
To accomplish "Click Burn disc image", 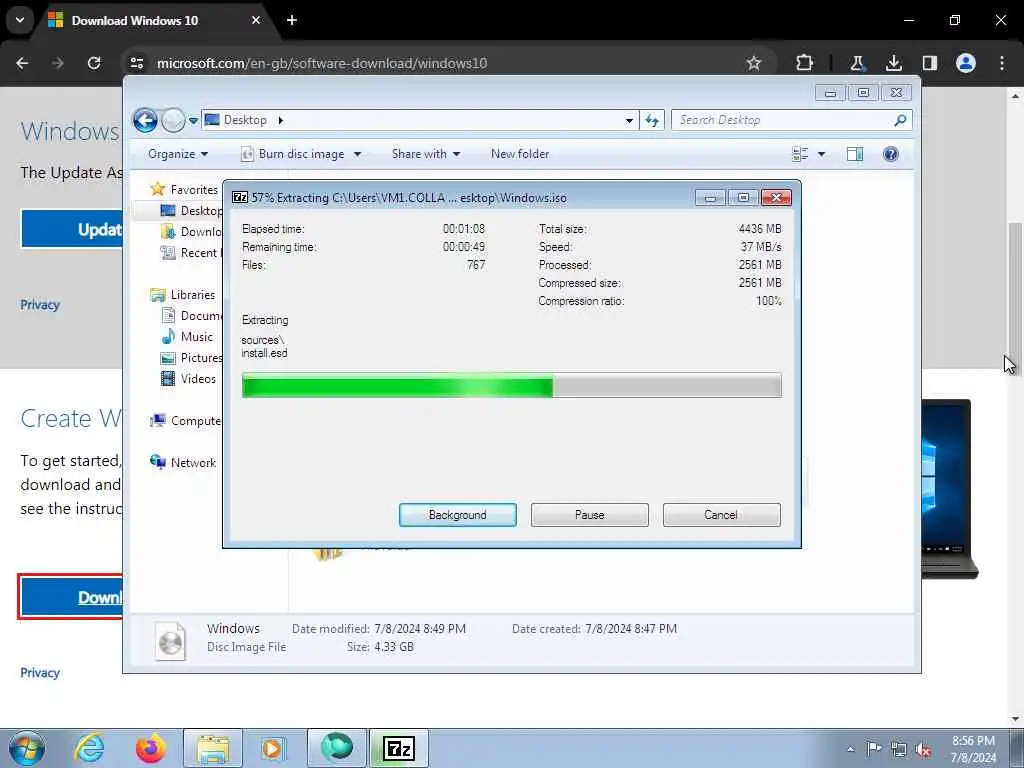I will click(x=293, y=154).
